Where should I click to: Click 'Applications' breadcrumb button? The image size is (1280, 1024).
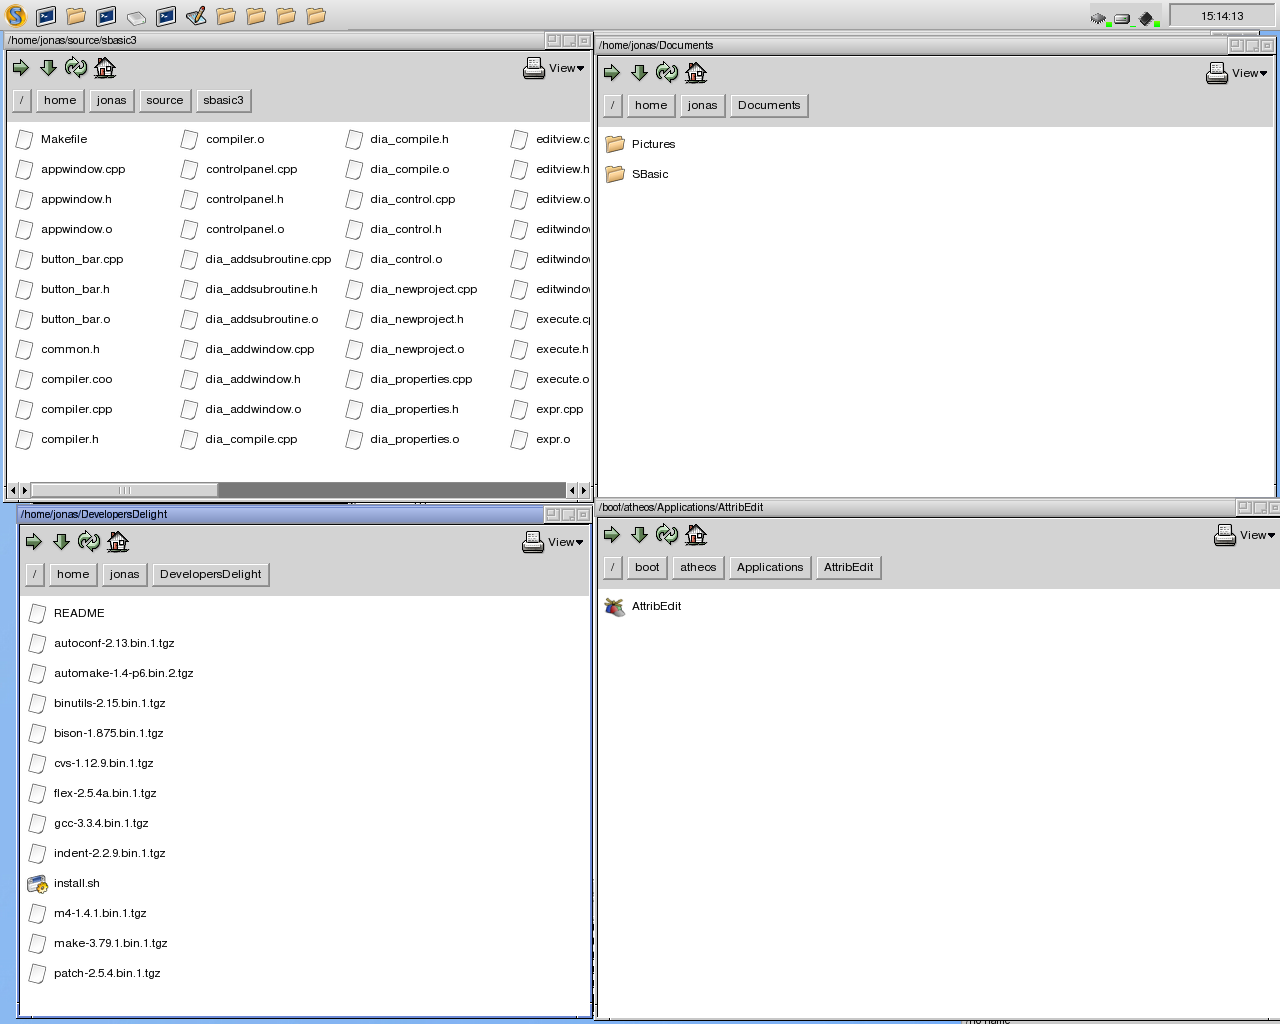770,567
